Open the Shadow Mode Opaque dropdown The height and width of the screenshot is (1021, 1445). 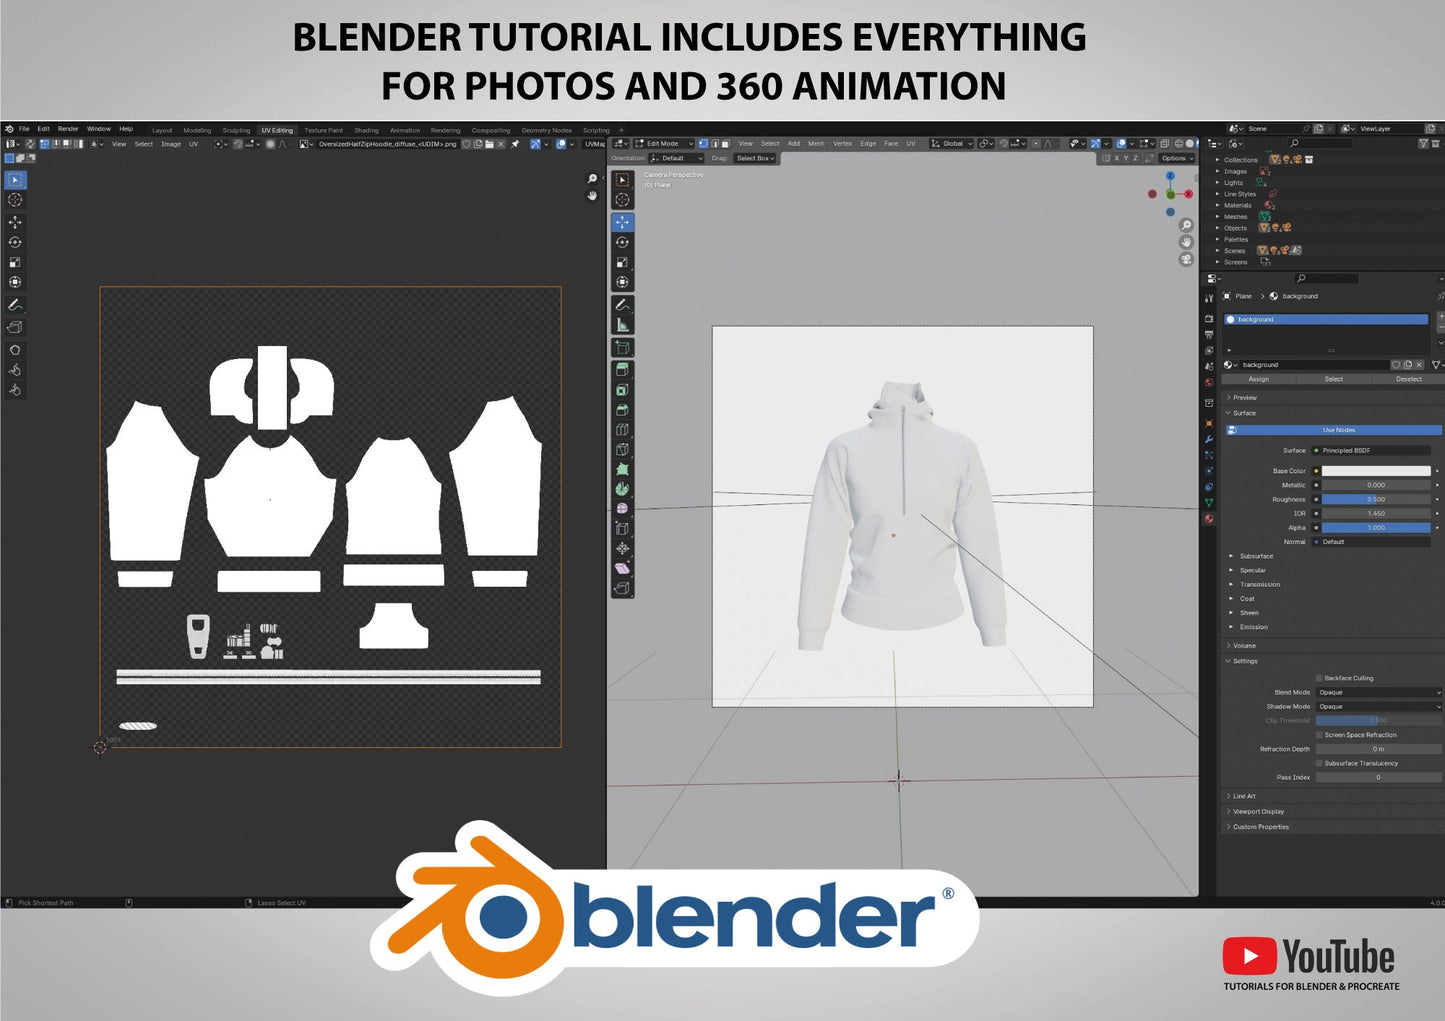click(x=1379, y=706)
